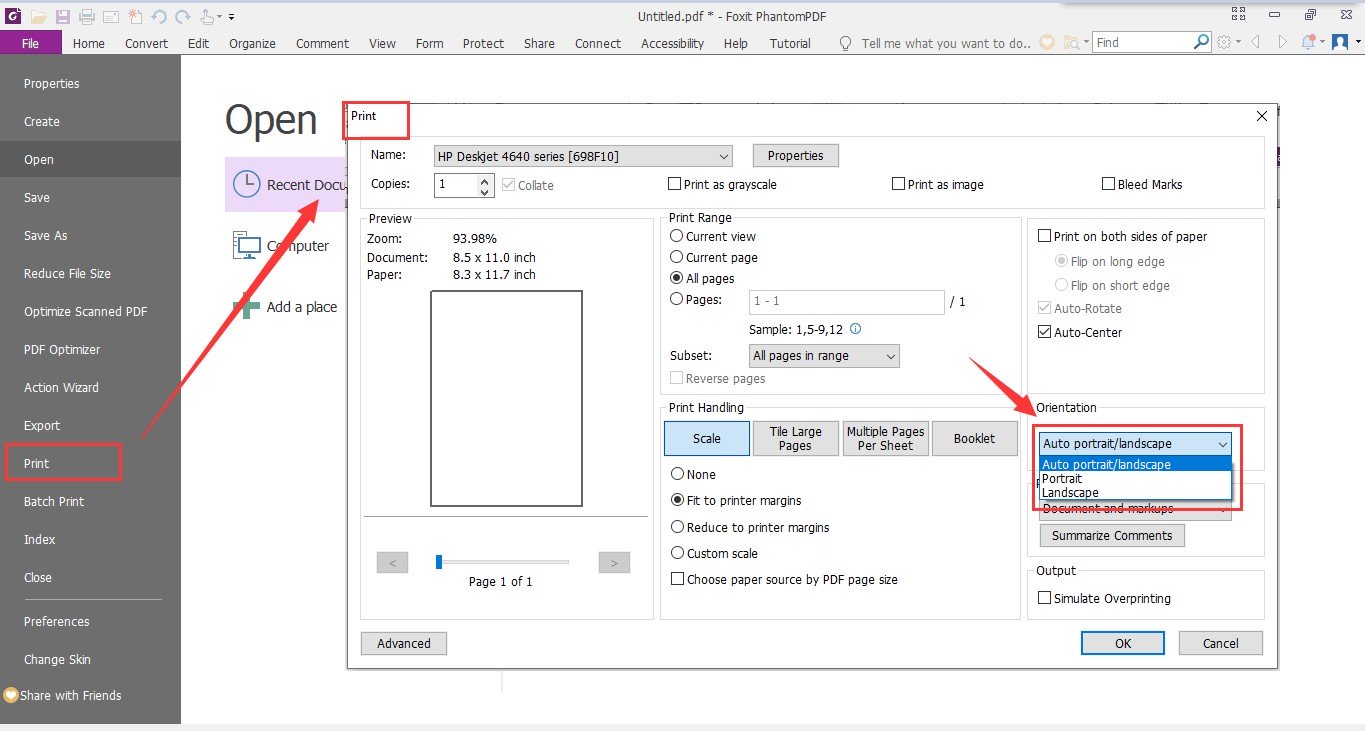Select the Pages range radio button
The image size is (1365, 731).
(x=677, y=299)
